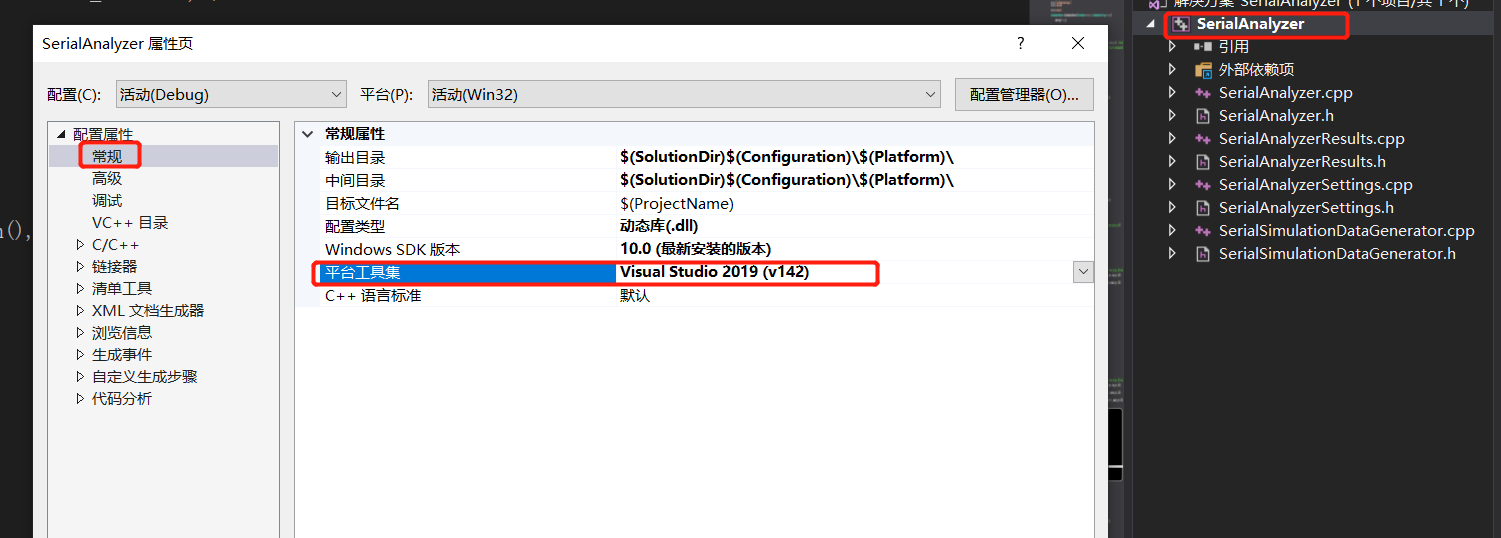The image size is (1501, 538).
Task: Click the SerialAnalyzerSettings.cpp file icon
Action: (x=1203, y=185)
